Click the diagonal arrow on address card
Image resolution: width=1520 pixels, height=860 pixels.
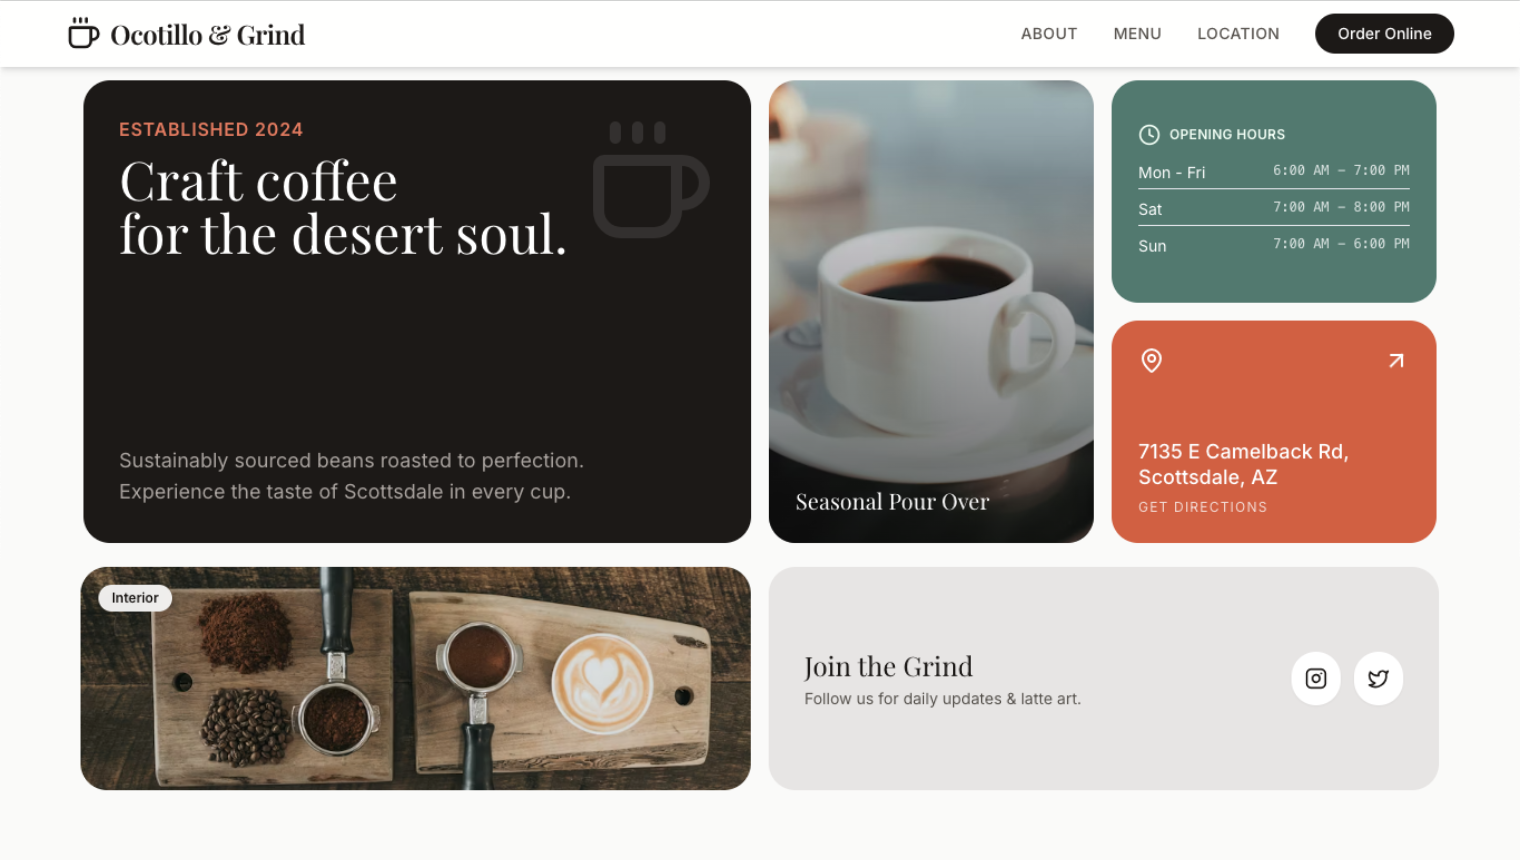[1396, 360]
